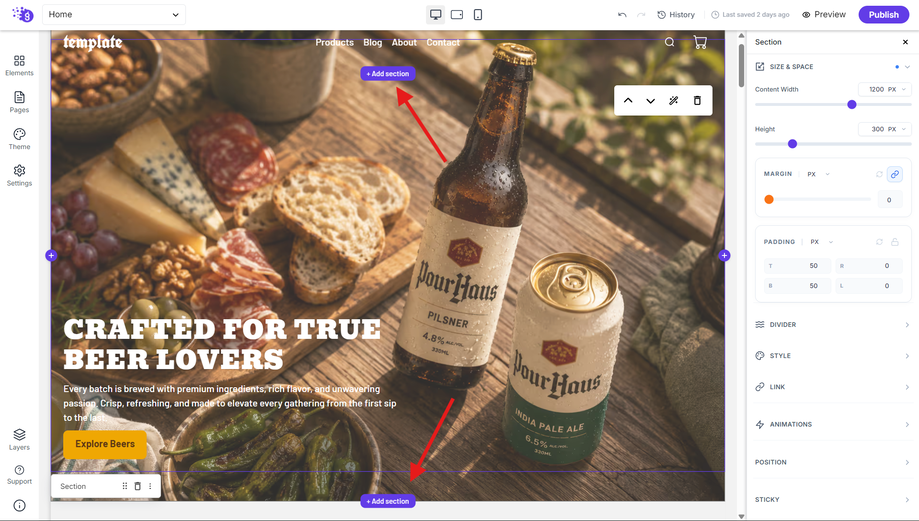Image resolution: width=919 pixels, height=521 pixels.
Task: Click the padding left field
Action: tap(869, 286)
